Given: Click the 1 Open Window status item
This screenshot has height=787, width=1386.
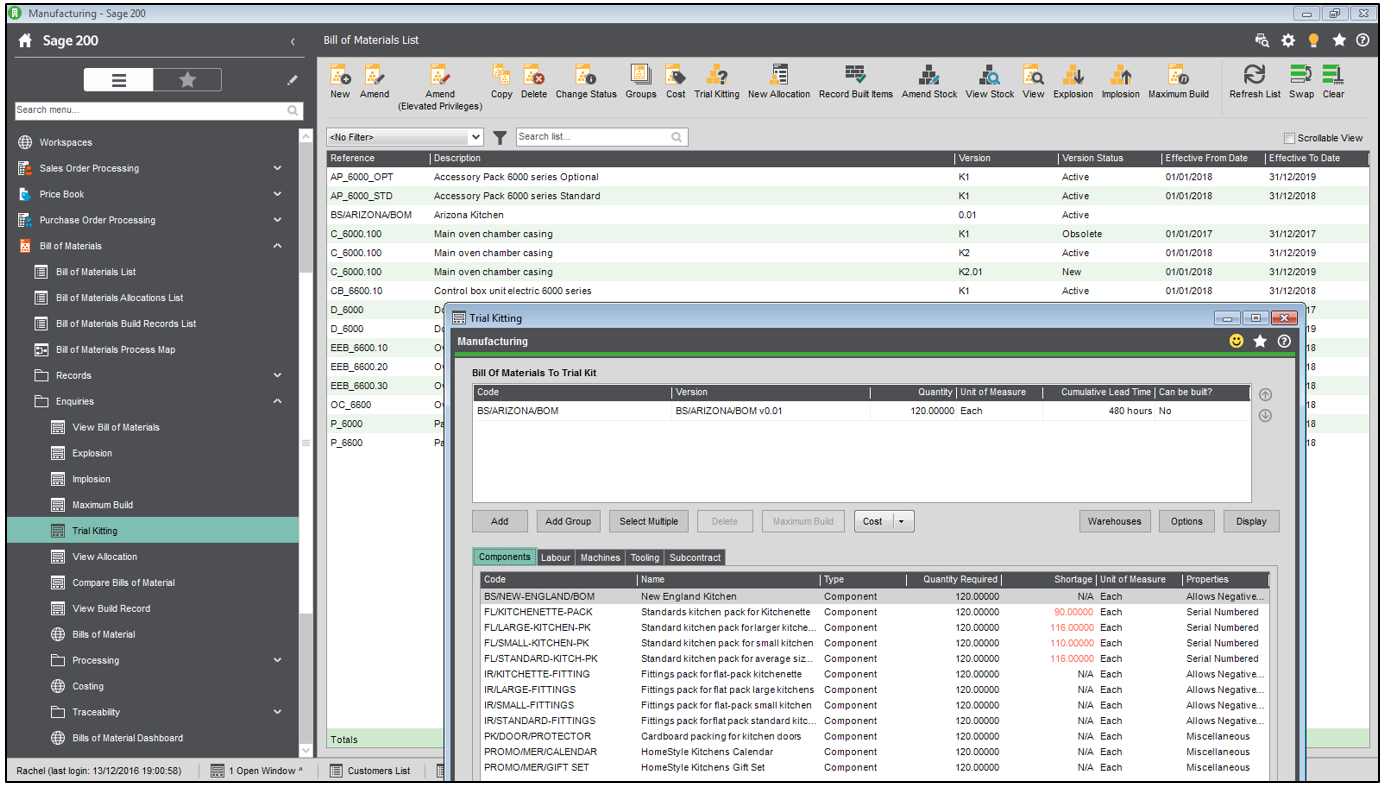Looking at the screenshot, I should tap(257, 771).
